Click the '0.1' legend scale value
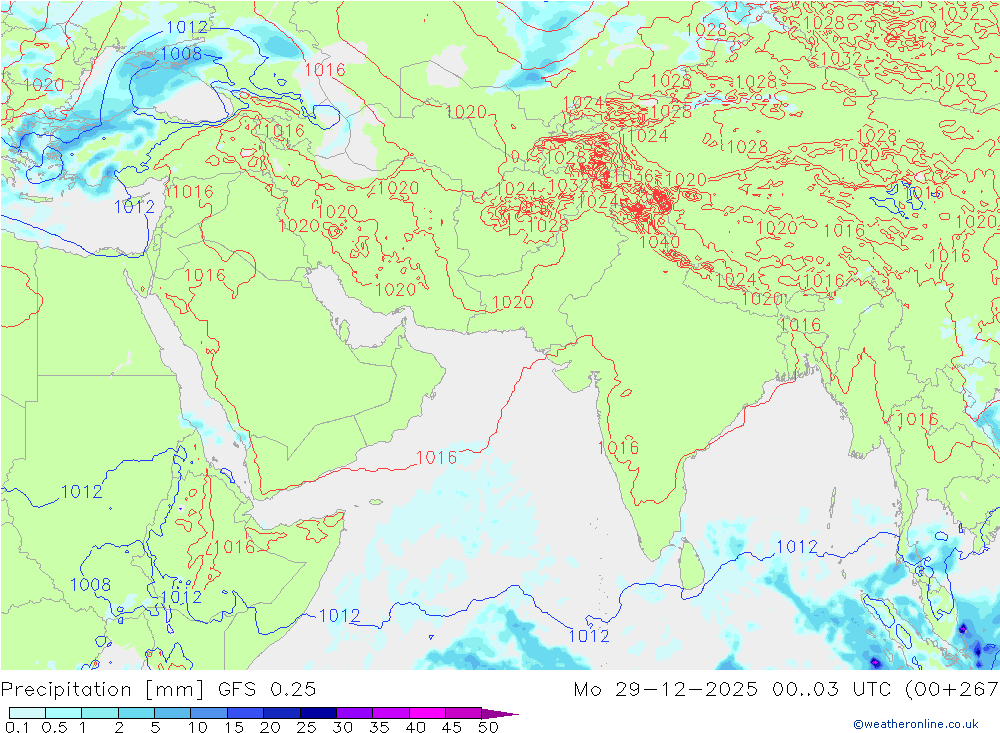This screenshot has height=733, width=1000. (x=17, y=727)
